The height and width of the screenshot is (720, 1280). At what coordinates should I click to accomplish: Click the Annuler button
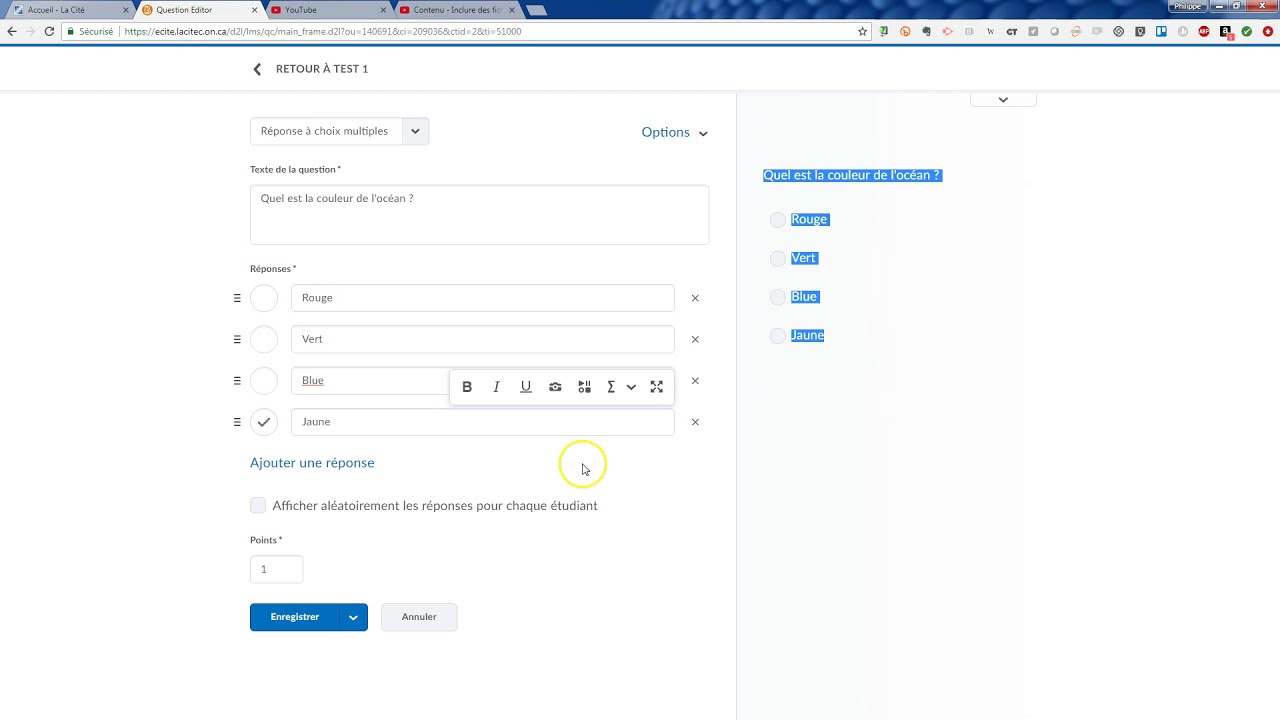pos(419,617)
